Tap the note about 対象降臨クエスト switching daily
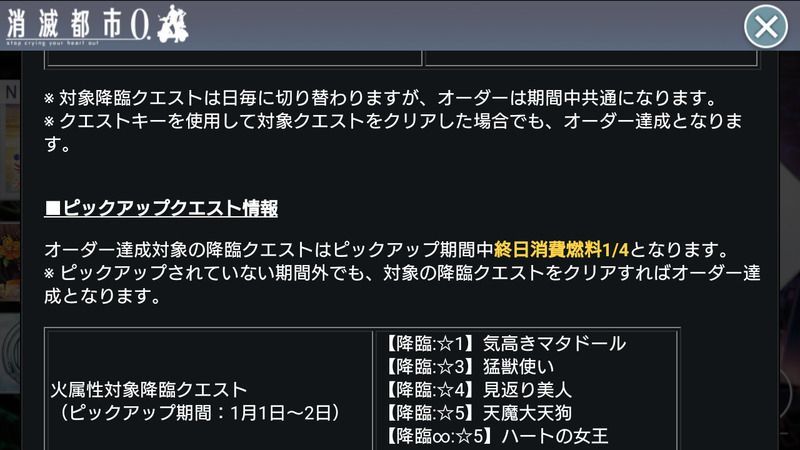The height and width of the screenshot is (450, 800). [x=381, y=97]
